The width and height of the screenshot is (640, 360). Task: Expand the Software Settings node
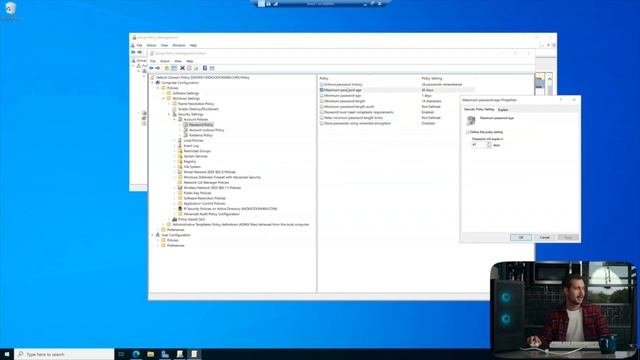coord(164,93)
